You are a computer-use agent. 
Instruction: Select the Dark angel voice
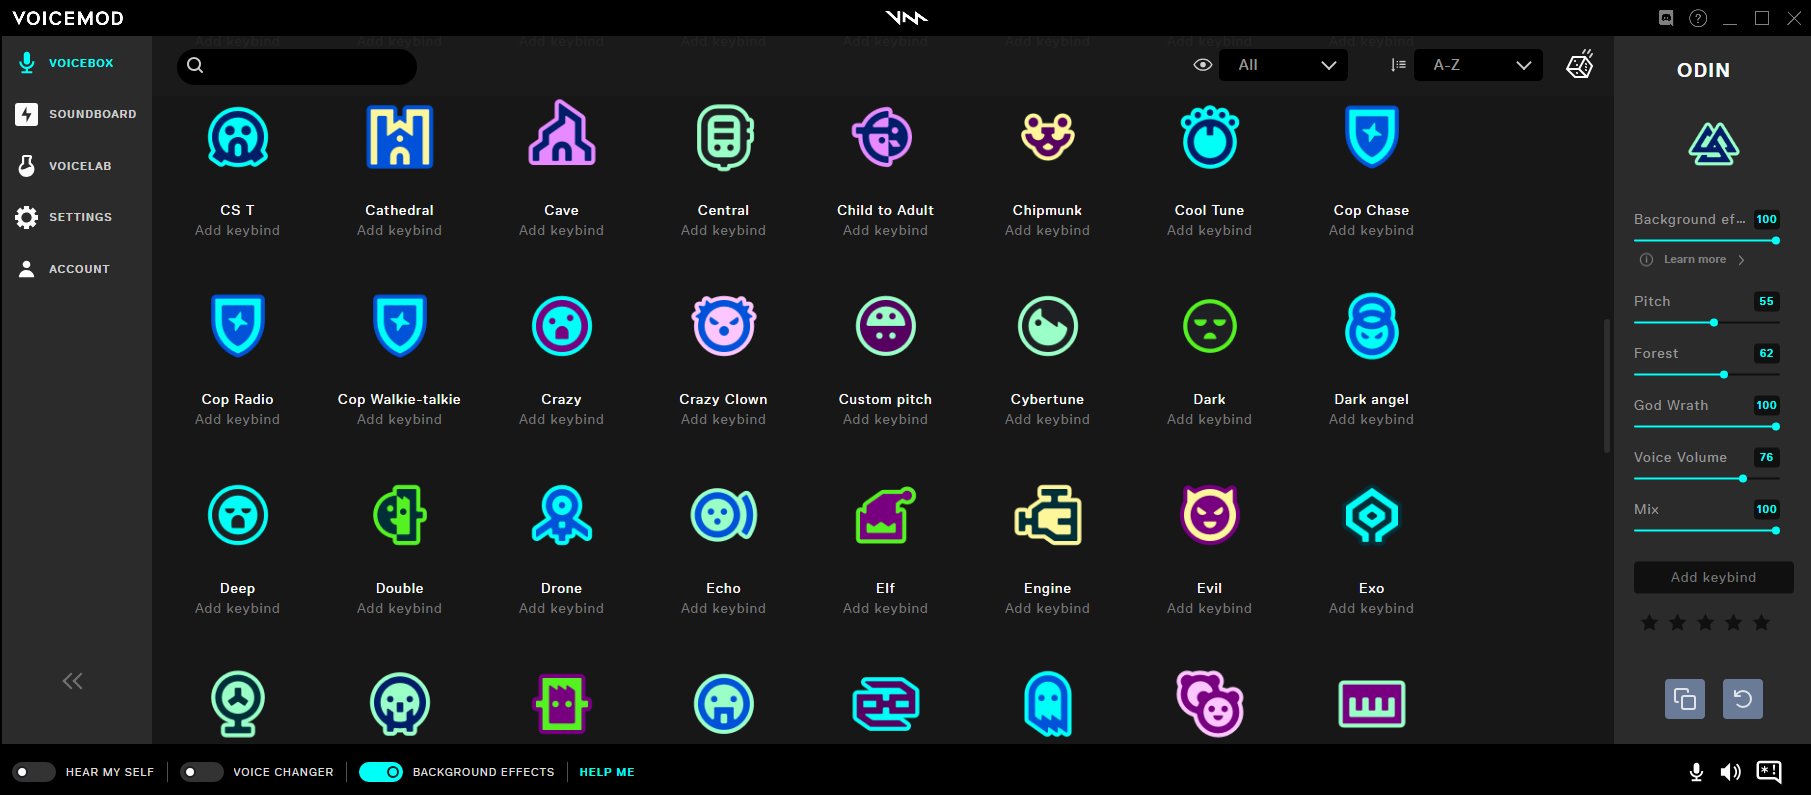(1372, 326)
